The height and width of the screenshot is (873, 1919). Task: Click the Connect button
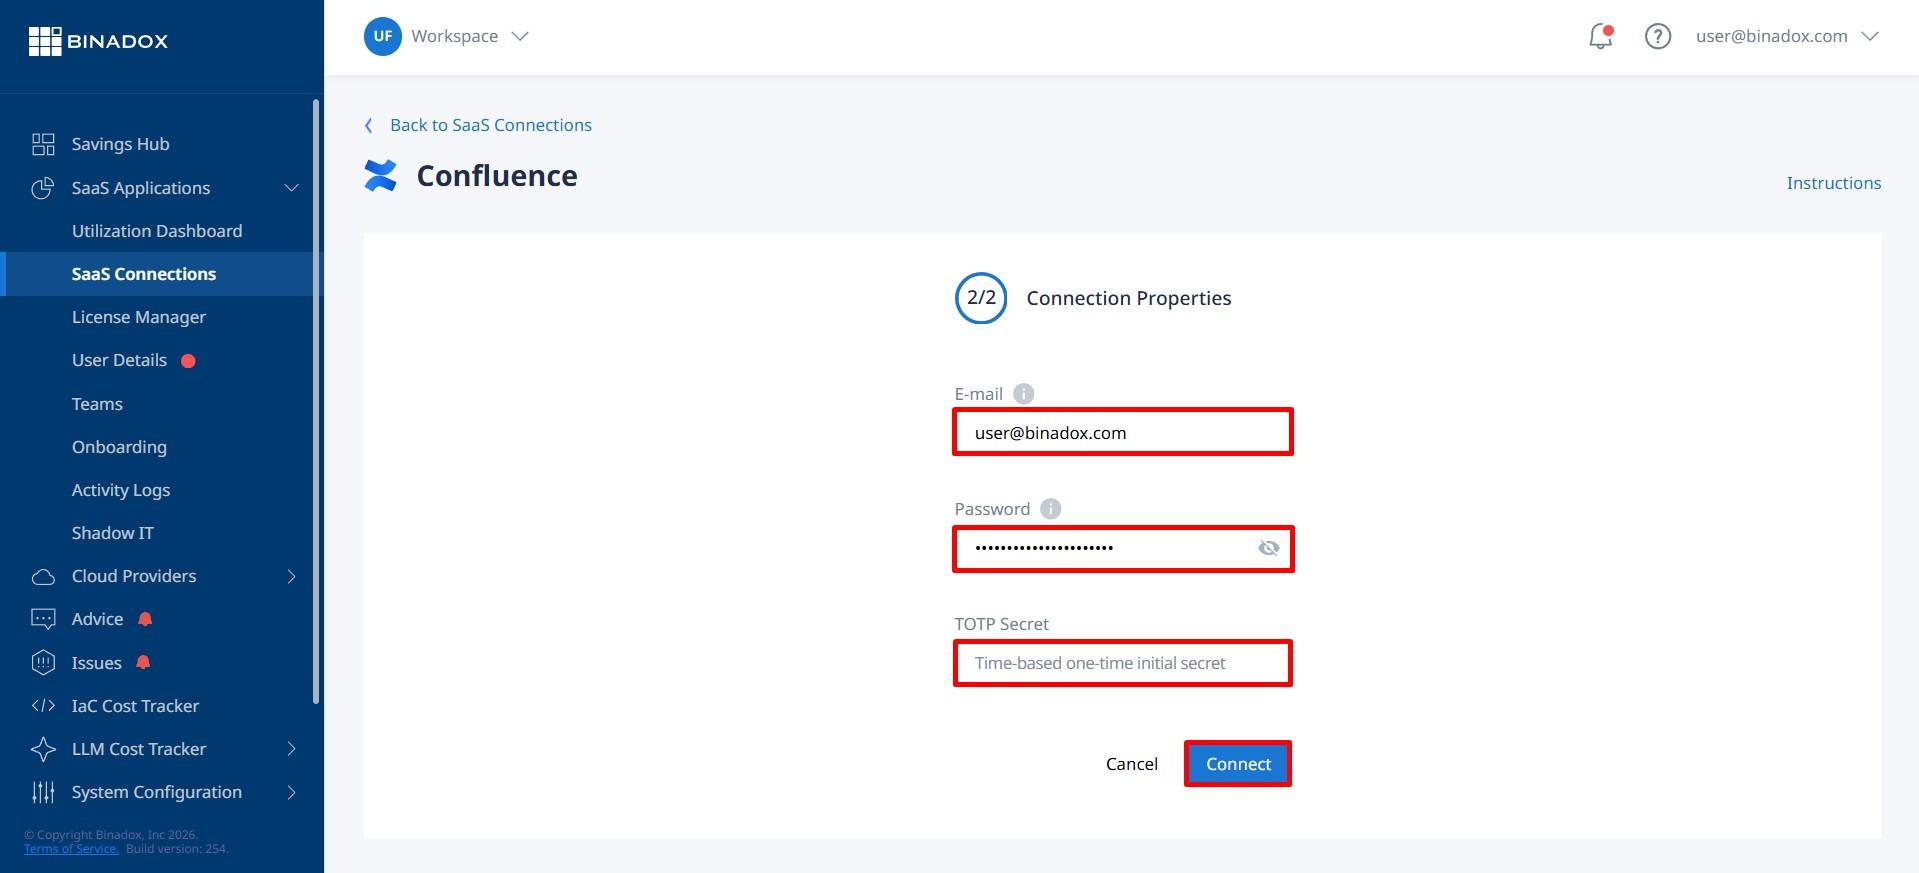[x=1238, y=764]
